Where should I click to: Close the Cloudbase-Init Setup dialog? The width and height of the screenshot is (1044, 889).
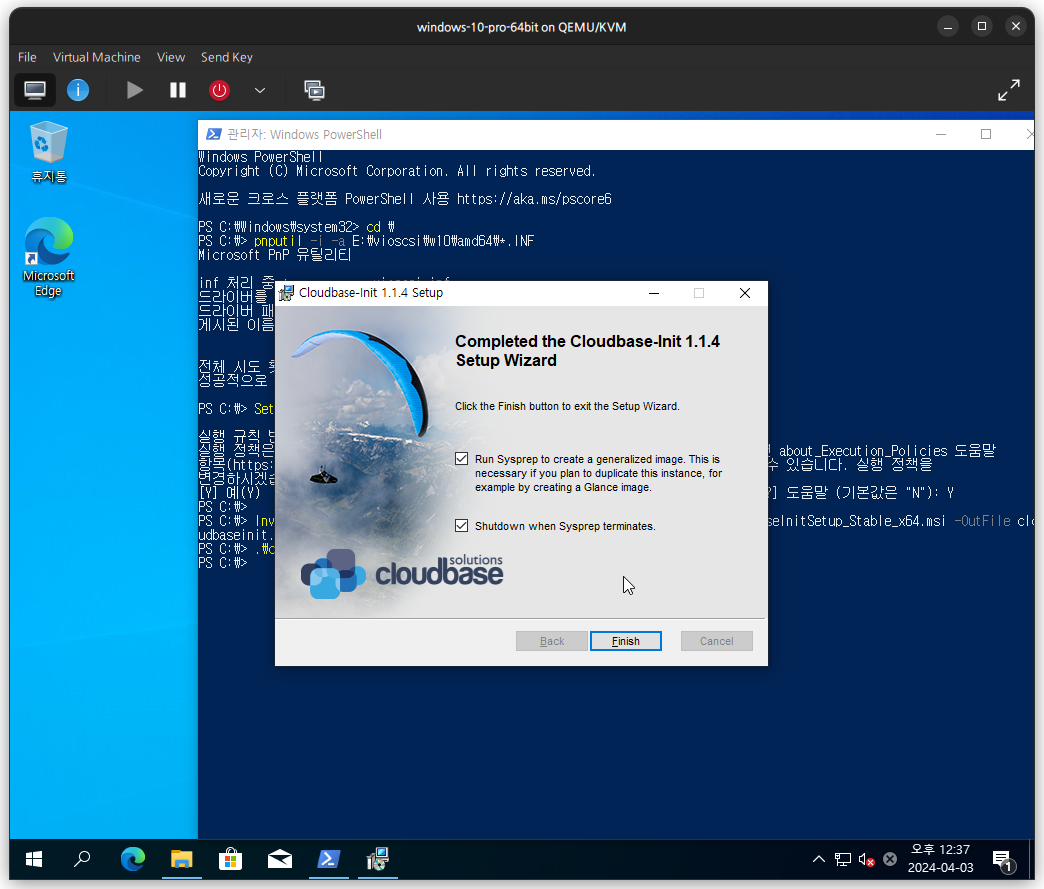point(745,293)
